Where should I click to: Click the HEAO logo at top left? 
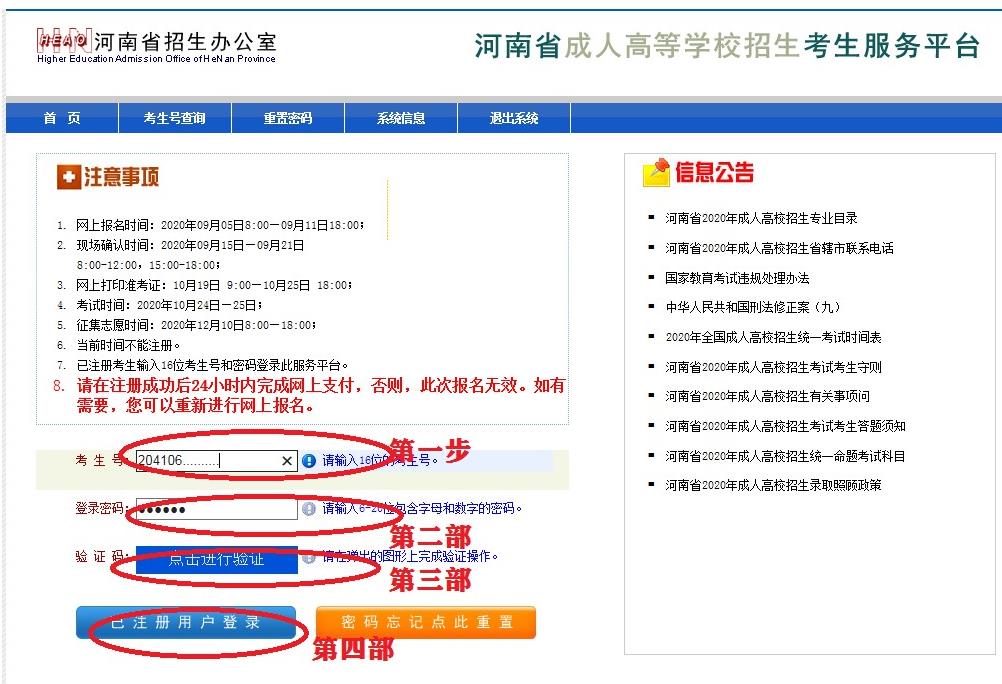pos(62,41)
